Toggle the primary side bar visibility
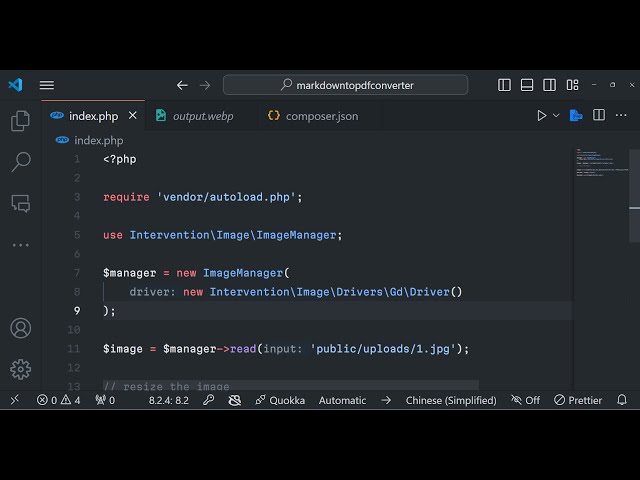This screenshot has height=480, width=640. tap(504, 85)
